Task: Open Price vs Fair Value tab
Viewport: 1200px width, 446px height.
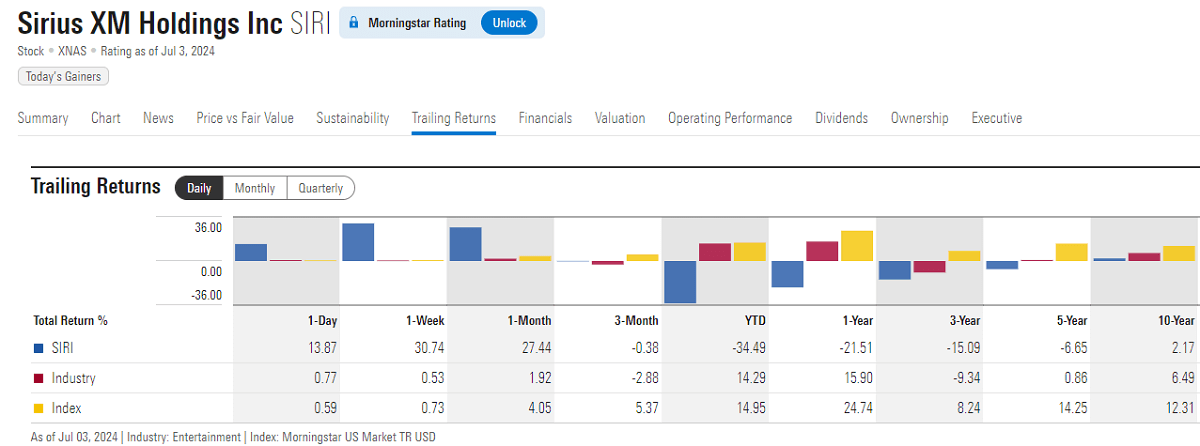Action: [245, 118]
